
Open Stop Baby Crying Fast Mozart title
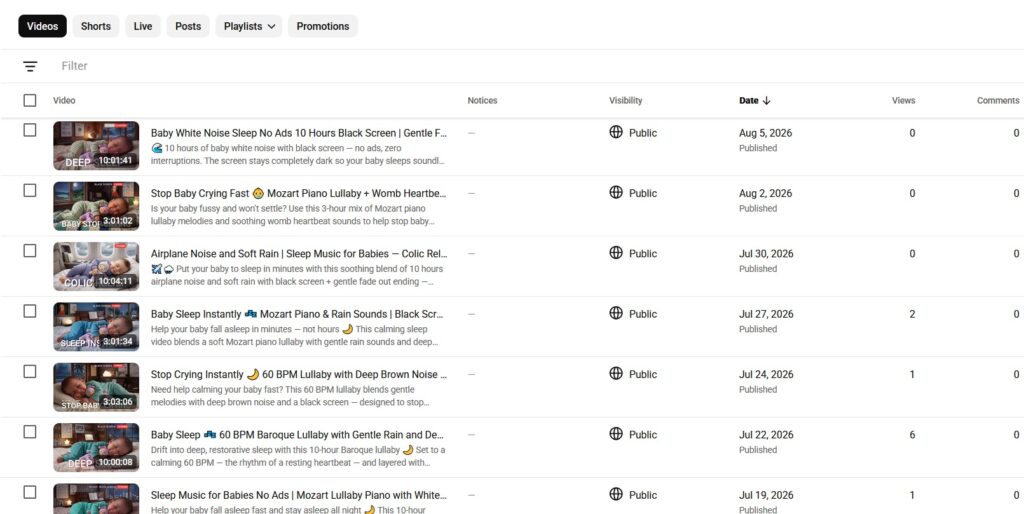pos(299,193)
